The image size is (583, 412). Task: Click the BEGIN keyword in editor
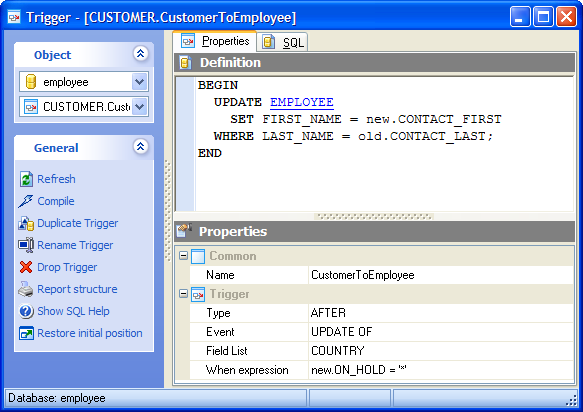pos(218,85)
